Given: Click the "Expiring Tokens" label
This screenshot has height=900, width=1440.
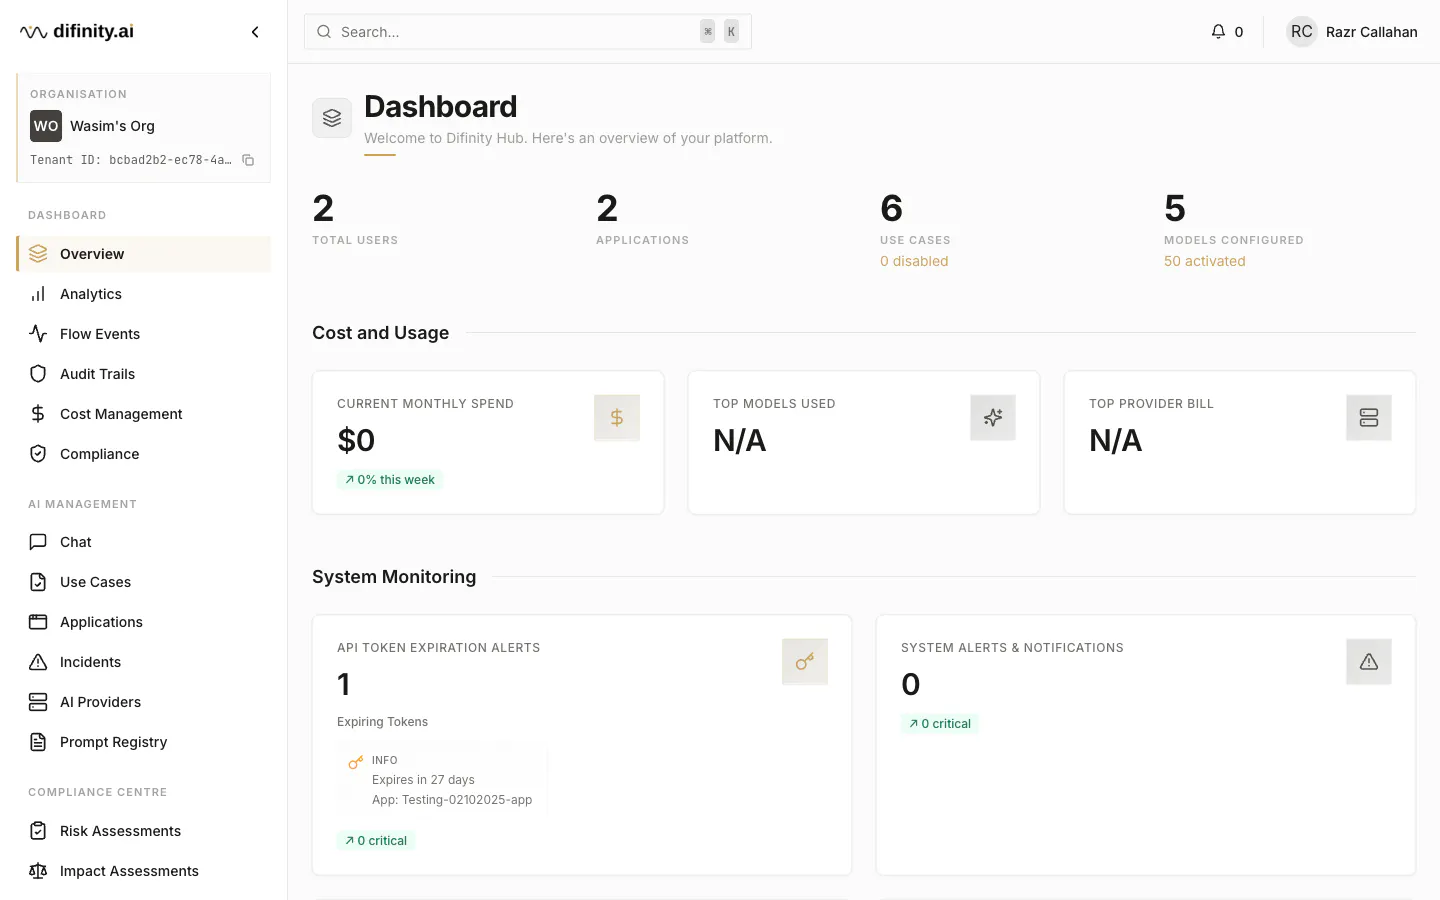Looking at the screenshot, I should click(x=382, y=722).
